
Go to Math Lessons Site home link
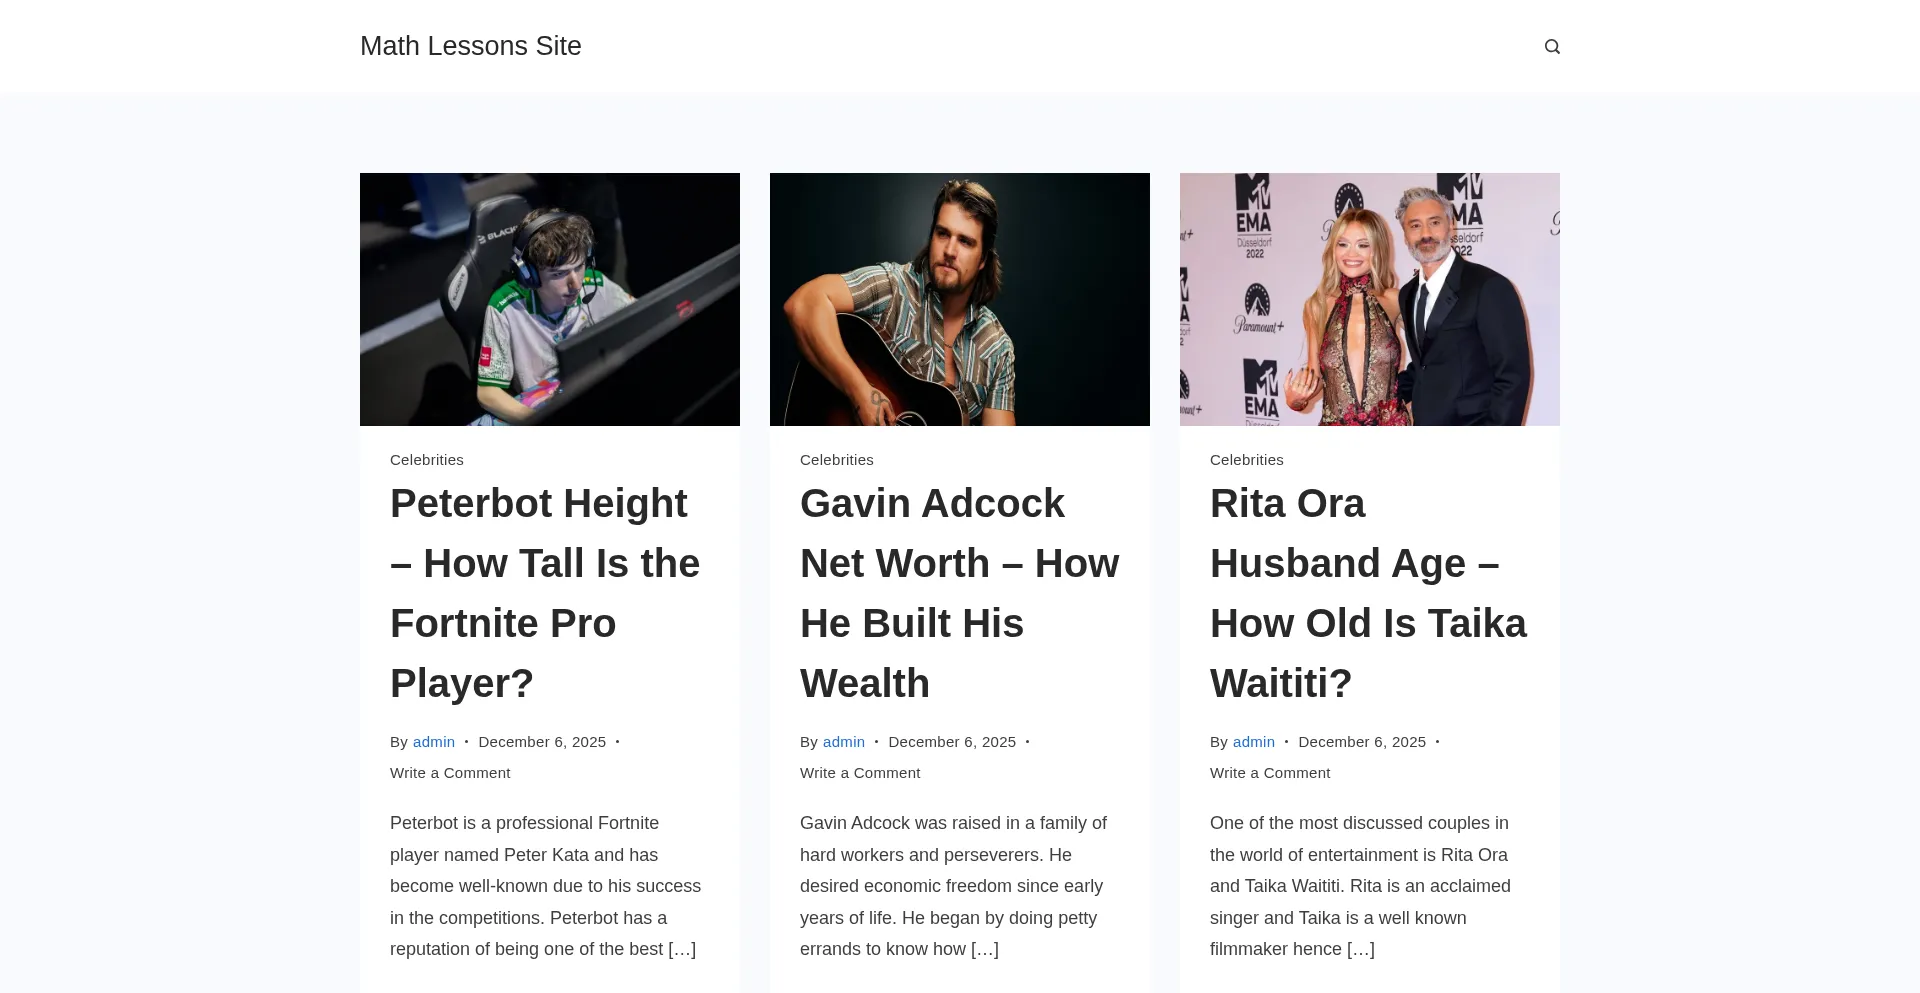coord(470,46)
